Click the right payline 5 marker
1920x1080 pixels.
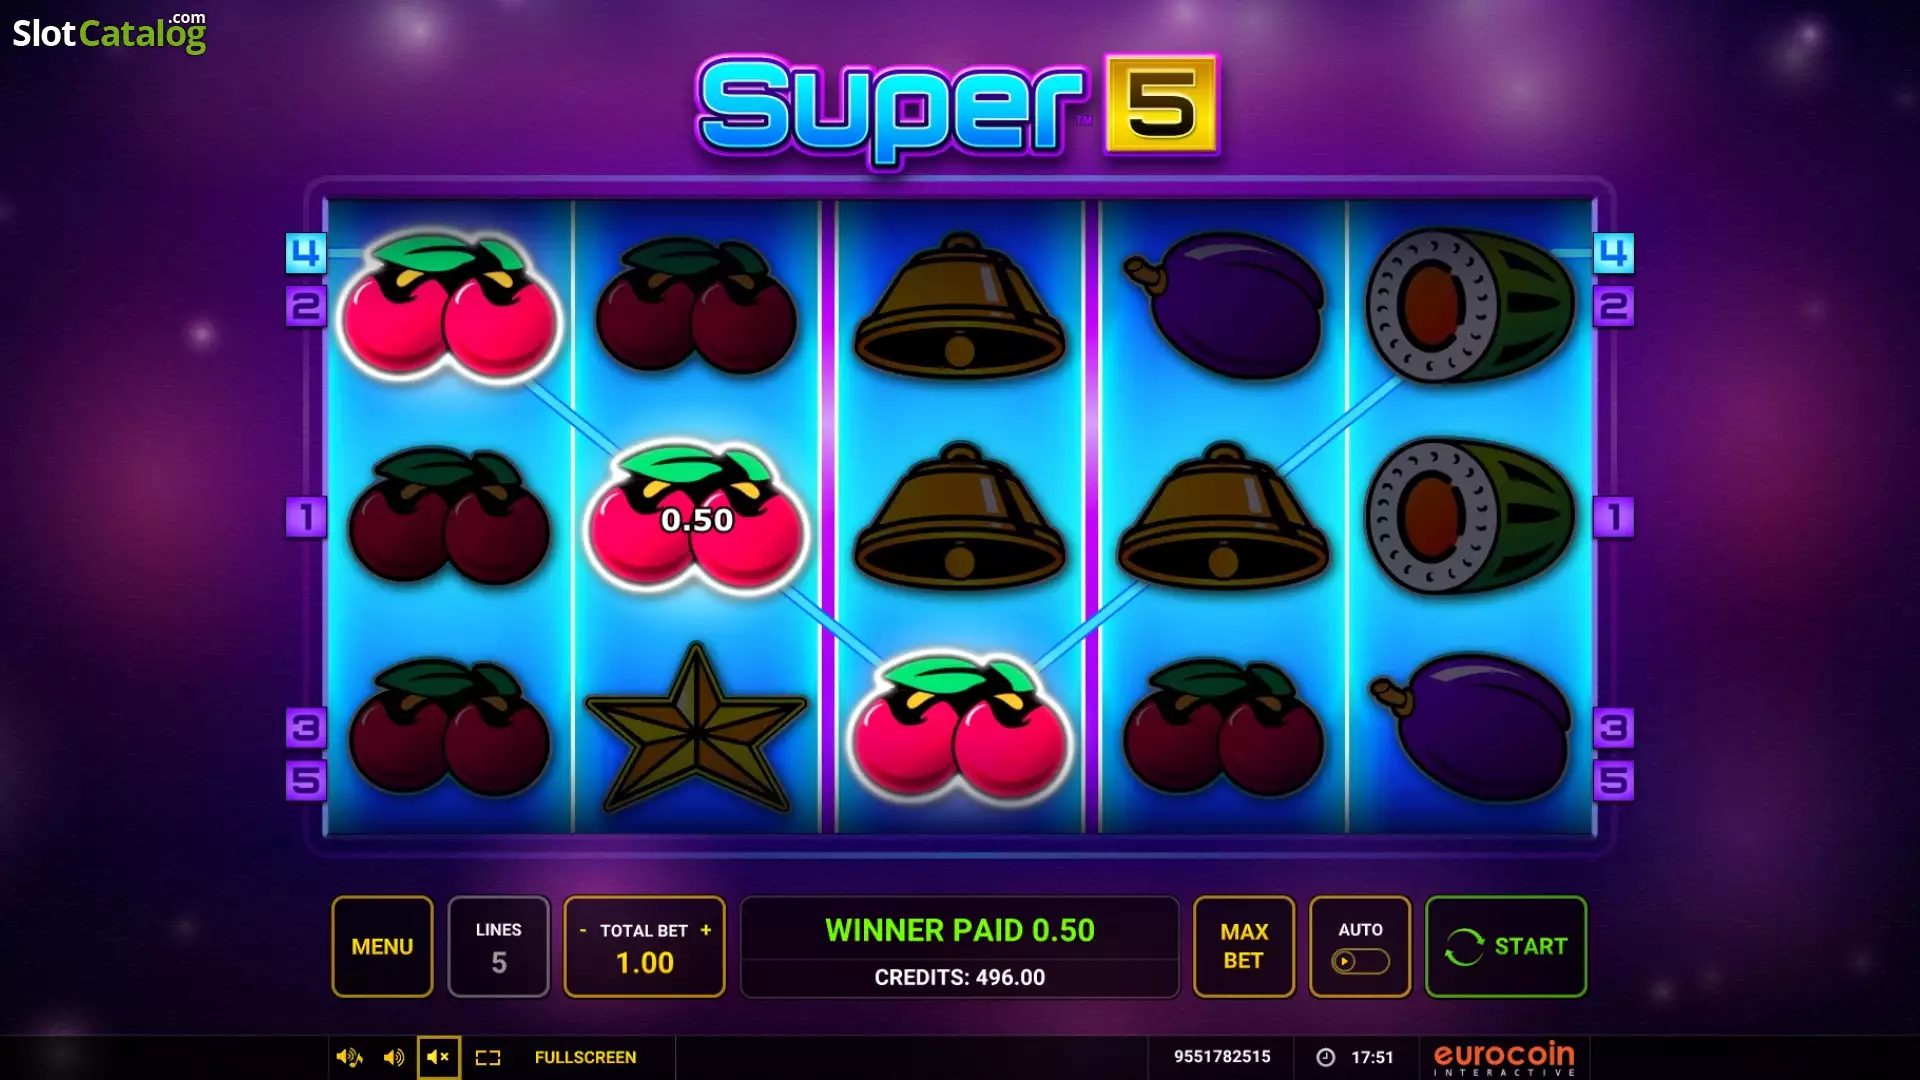pos(1613,780)
